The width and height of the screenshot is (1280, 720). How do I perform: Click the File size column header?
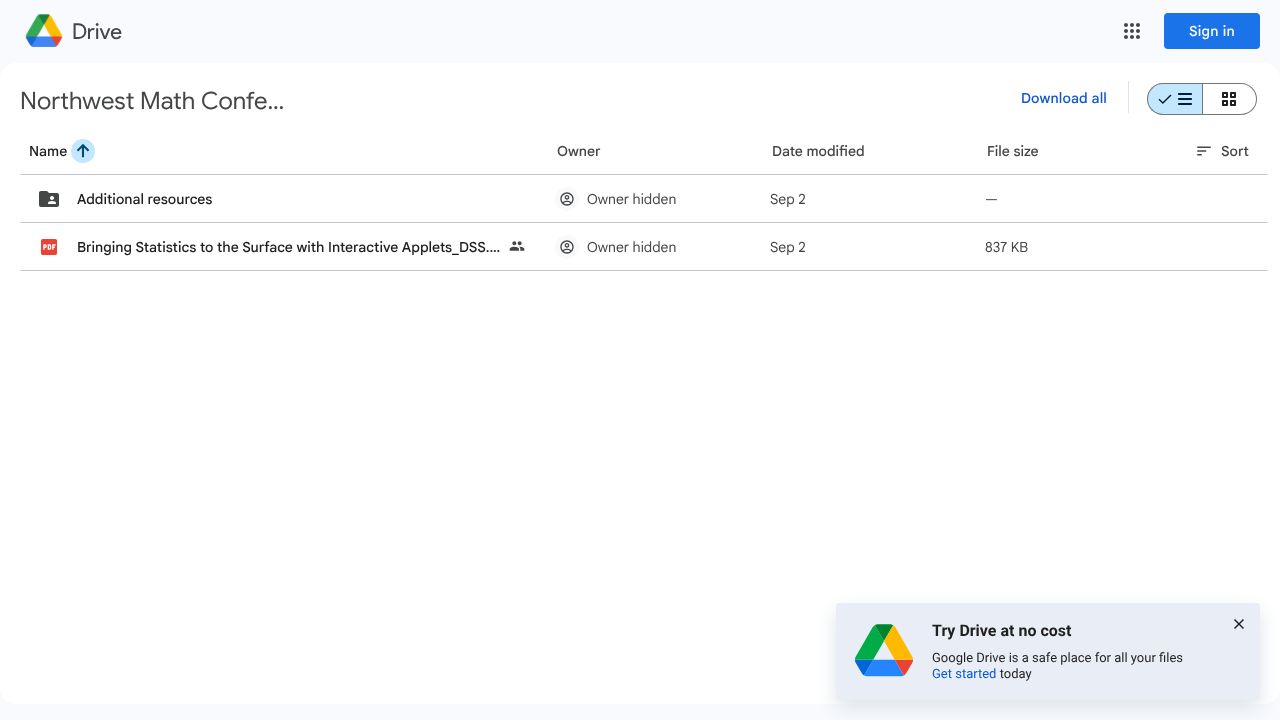click(x=1012, y=151)
